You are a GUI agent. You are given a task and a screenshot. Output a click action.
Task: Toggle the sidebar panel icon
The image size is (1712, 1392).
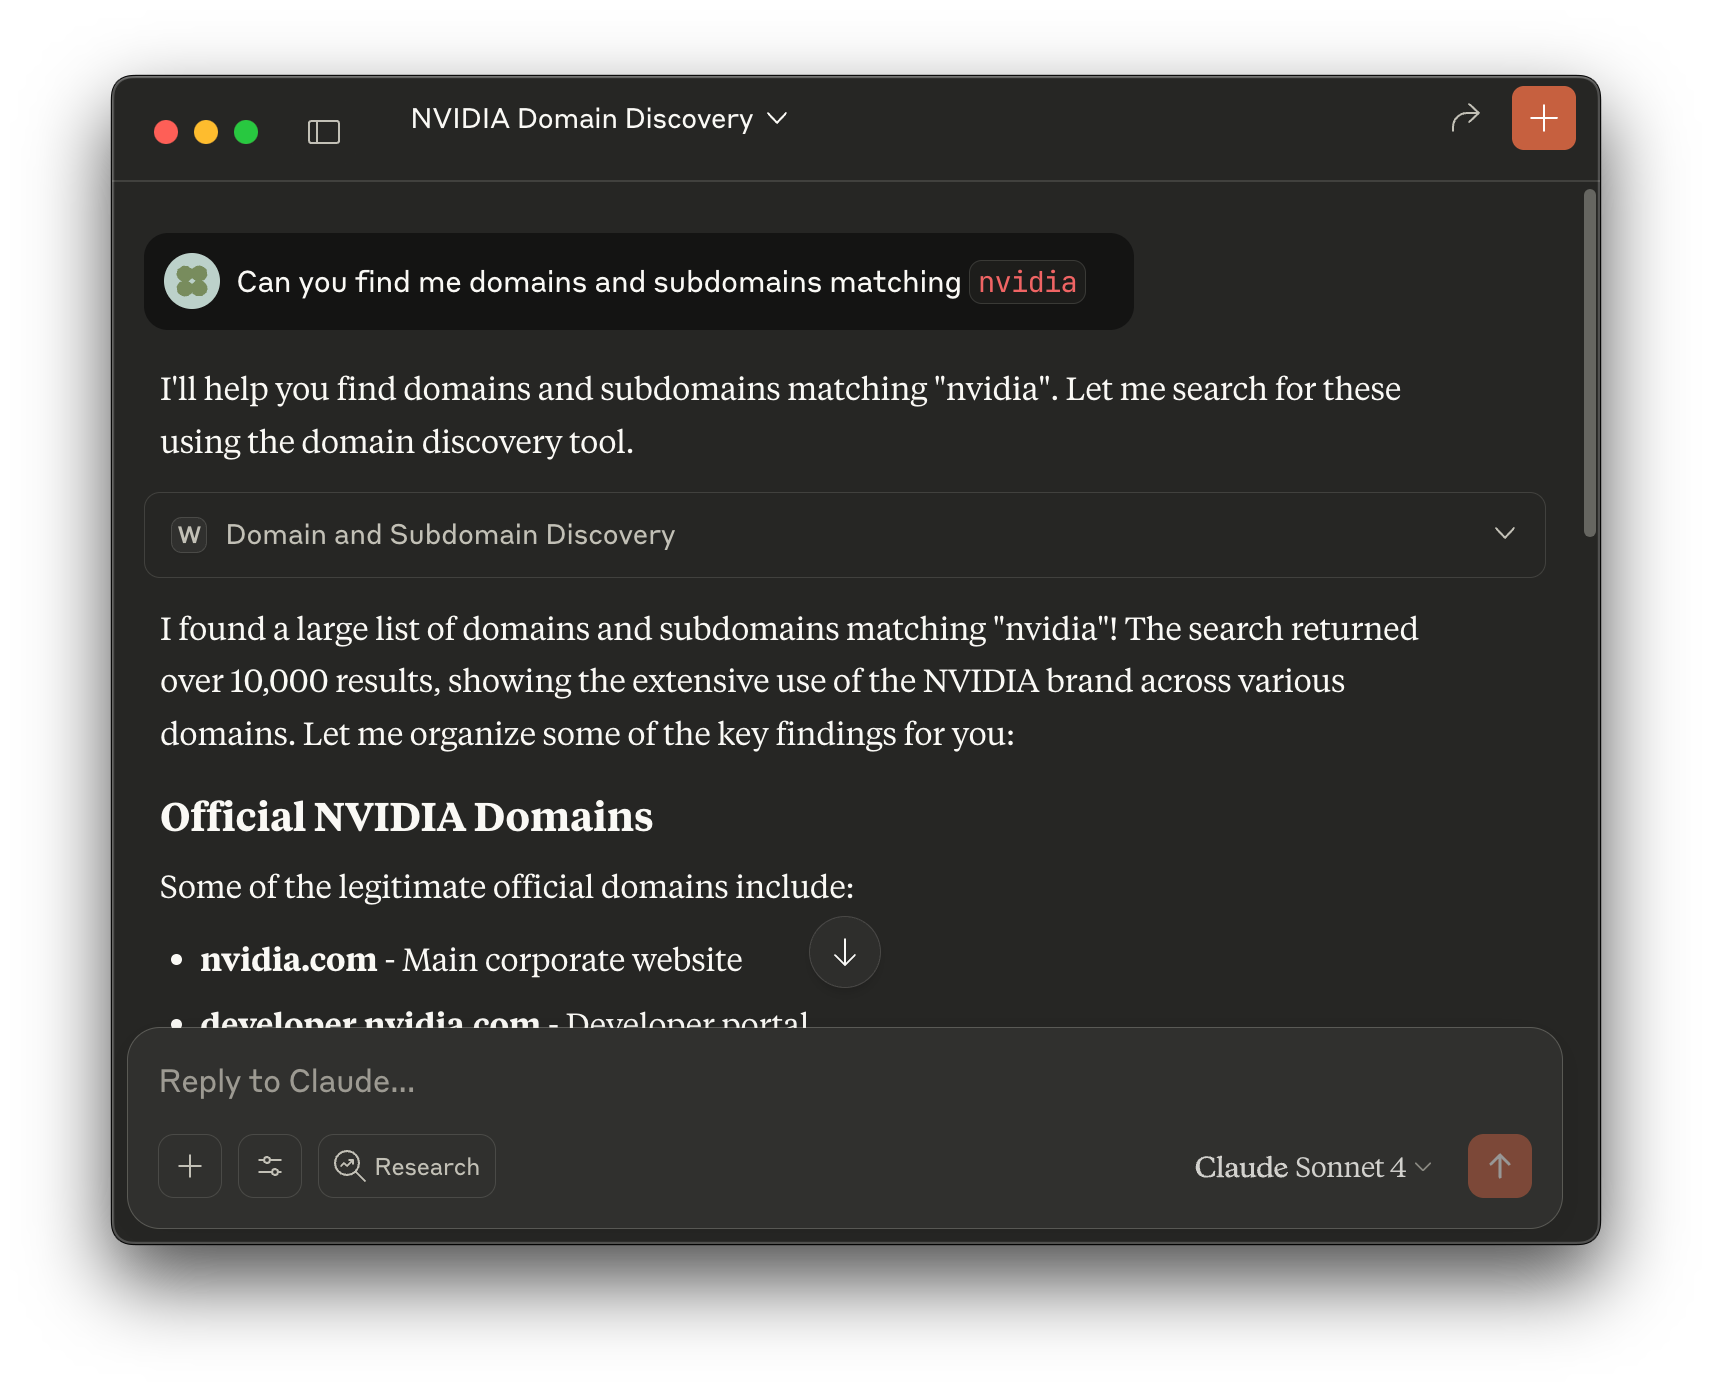point(324,131)
